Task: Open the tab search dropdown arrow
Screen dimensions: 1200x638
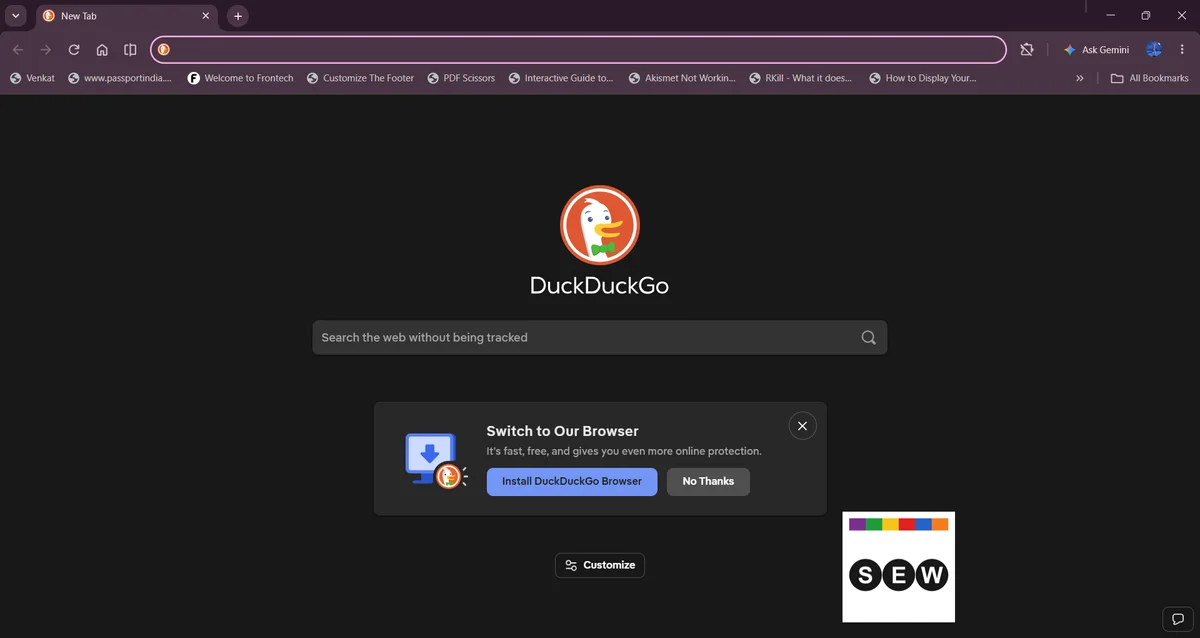Action: pos(16,16)
